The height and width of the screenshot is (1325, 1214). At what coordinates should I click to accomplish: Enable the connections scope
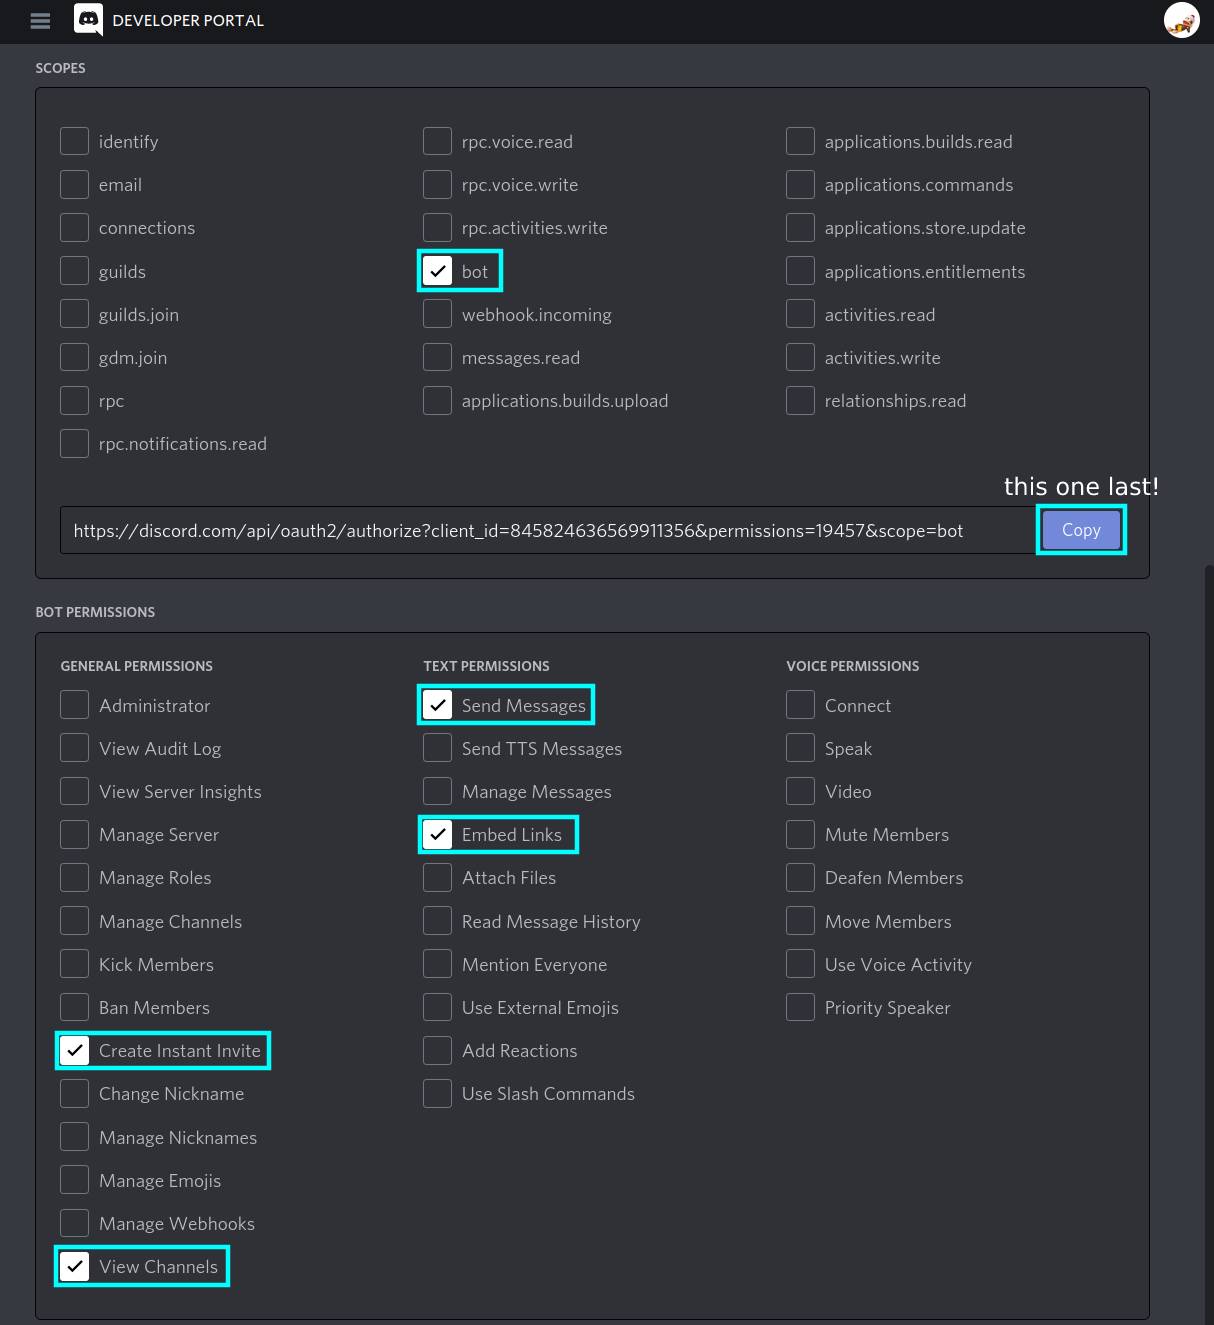pyautogui.click(x=74, y=227)
